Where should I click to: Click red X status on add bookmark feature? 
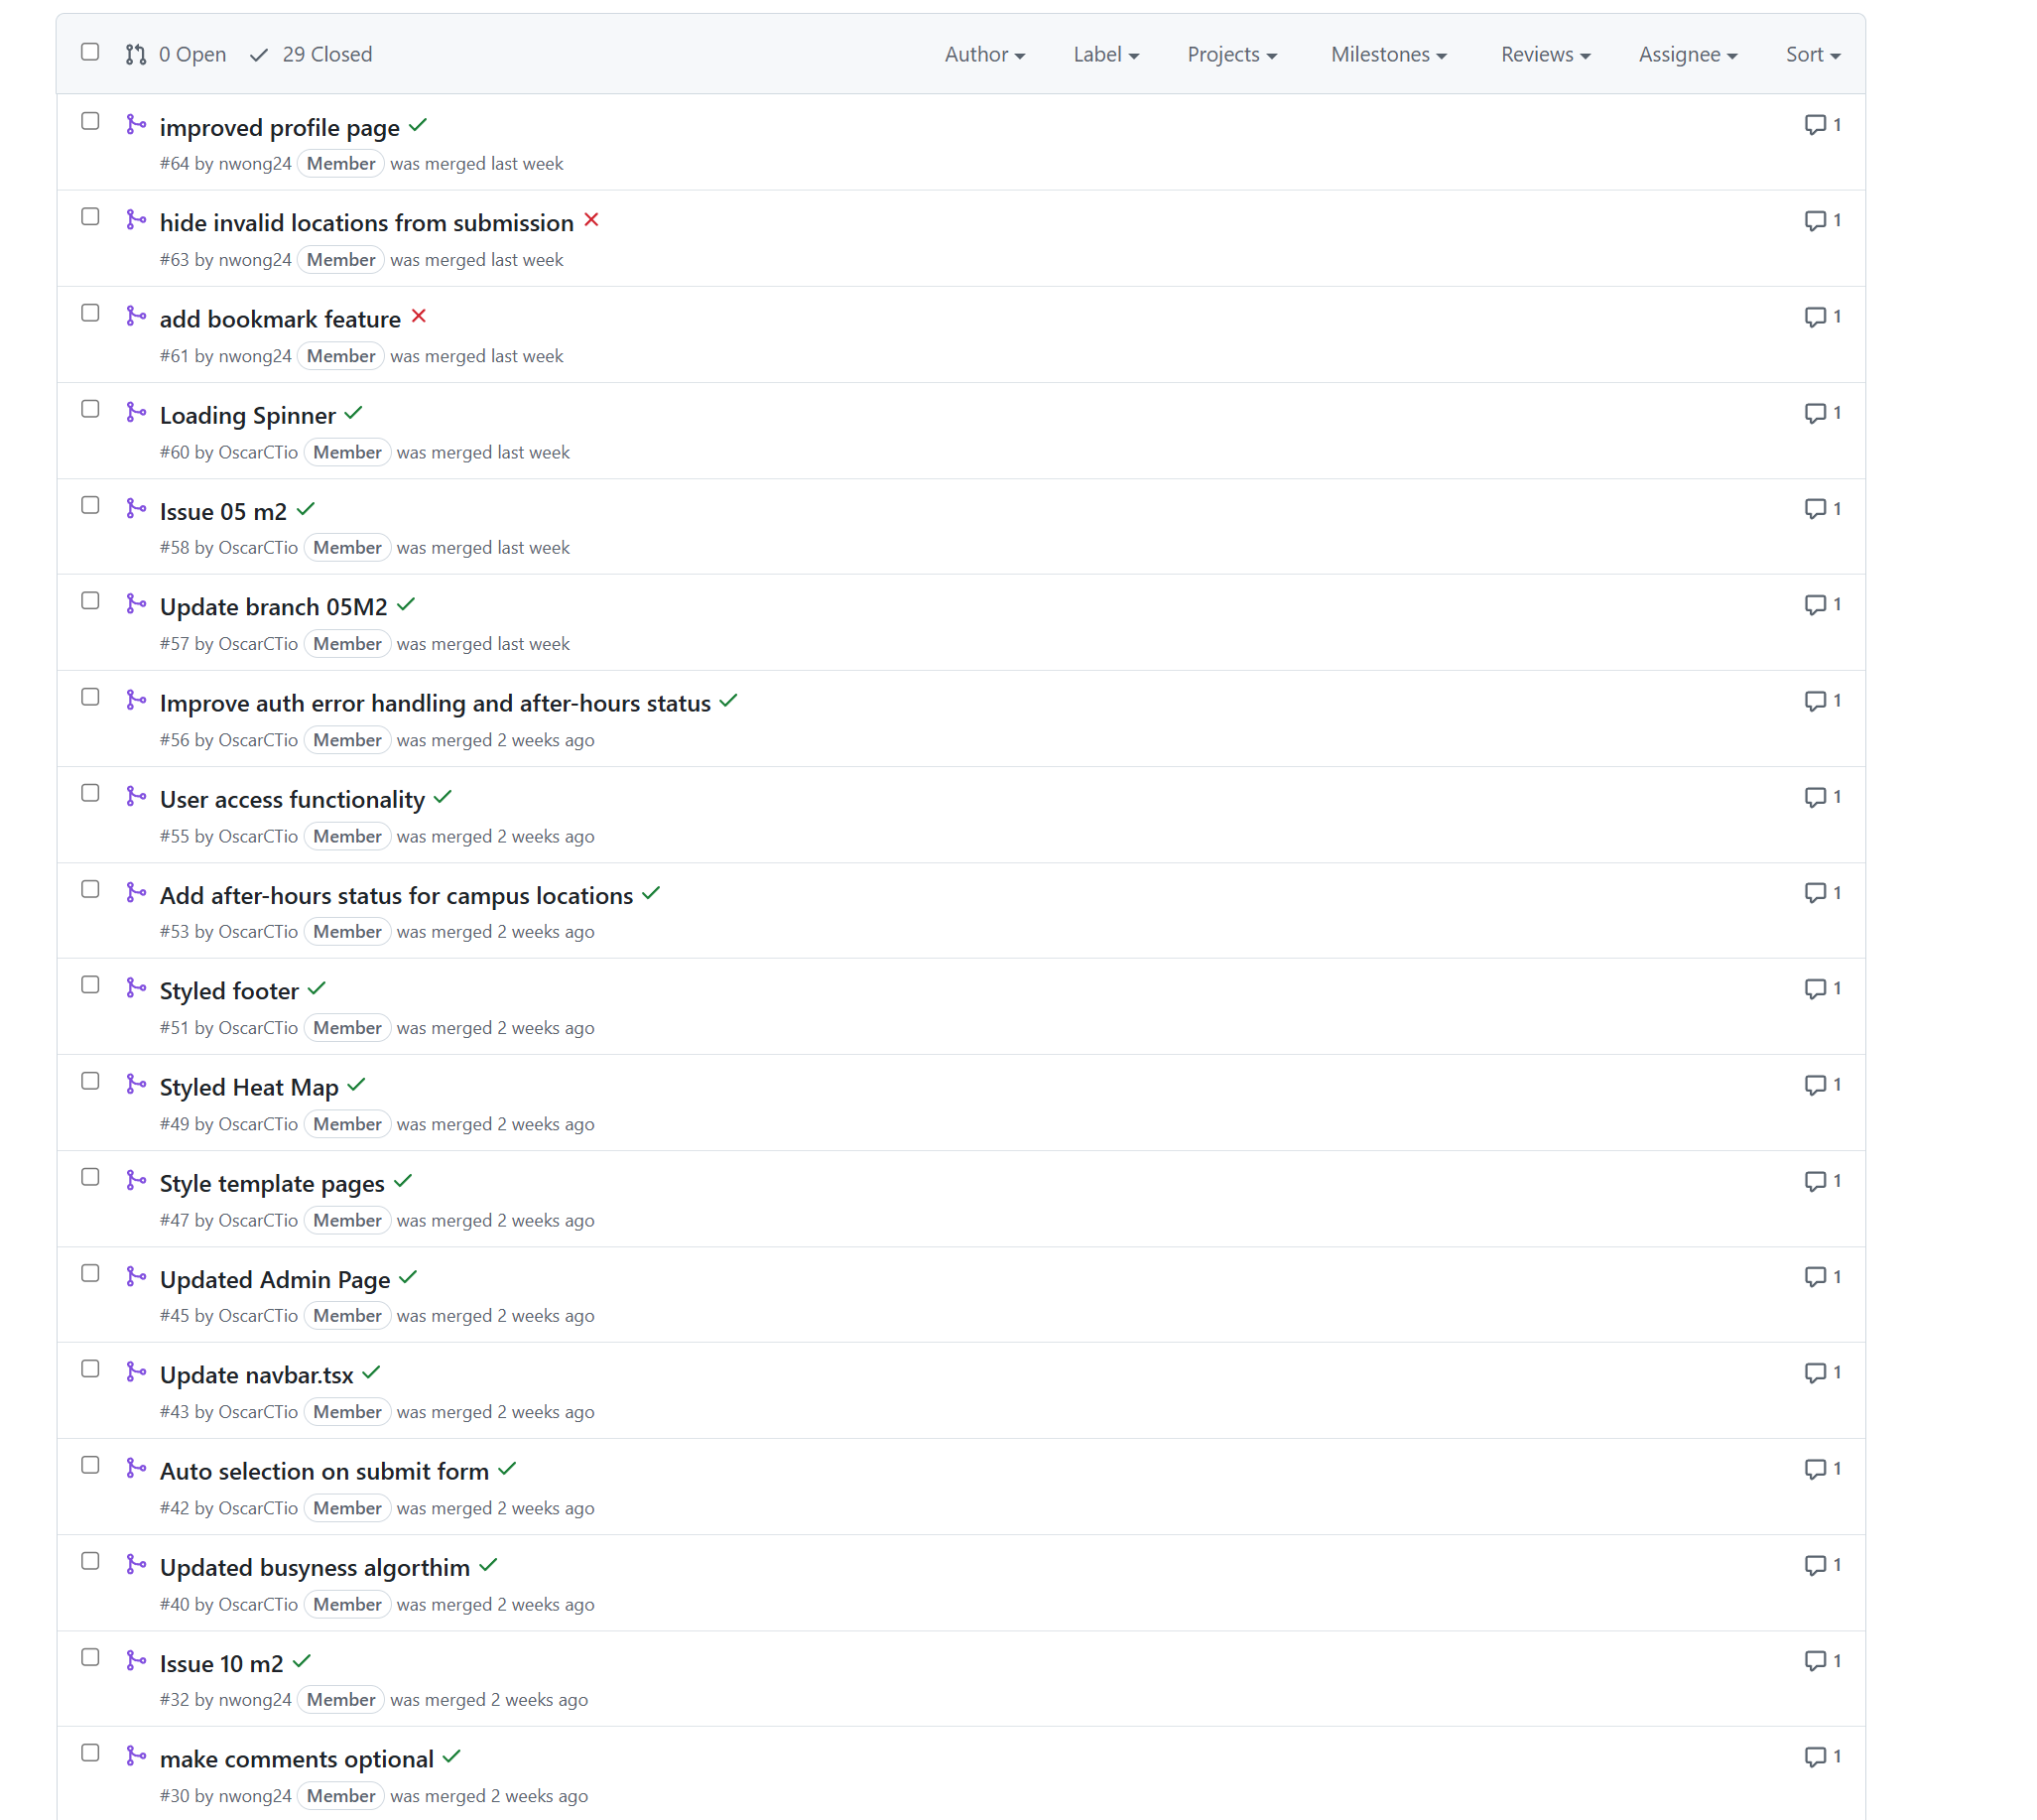[419, 317]
